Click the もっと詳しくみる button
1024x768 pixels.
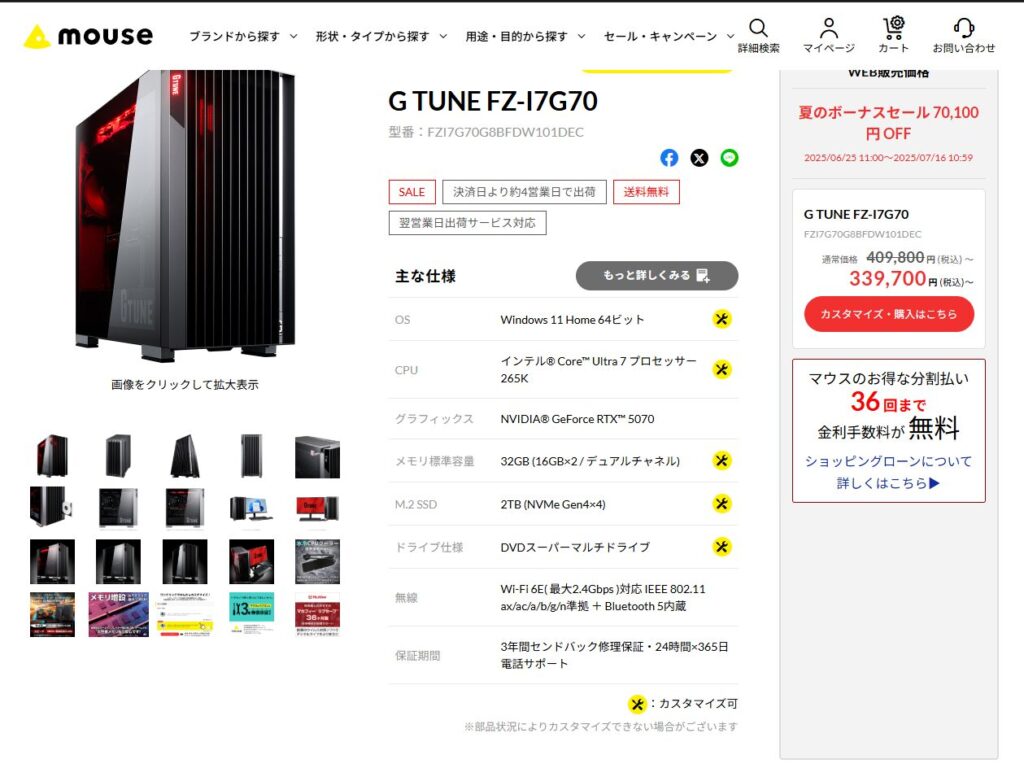pos(657,276)
